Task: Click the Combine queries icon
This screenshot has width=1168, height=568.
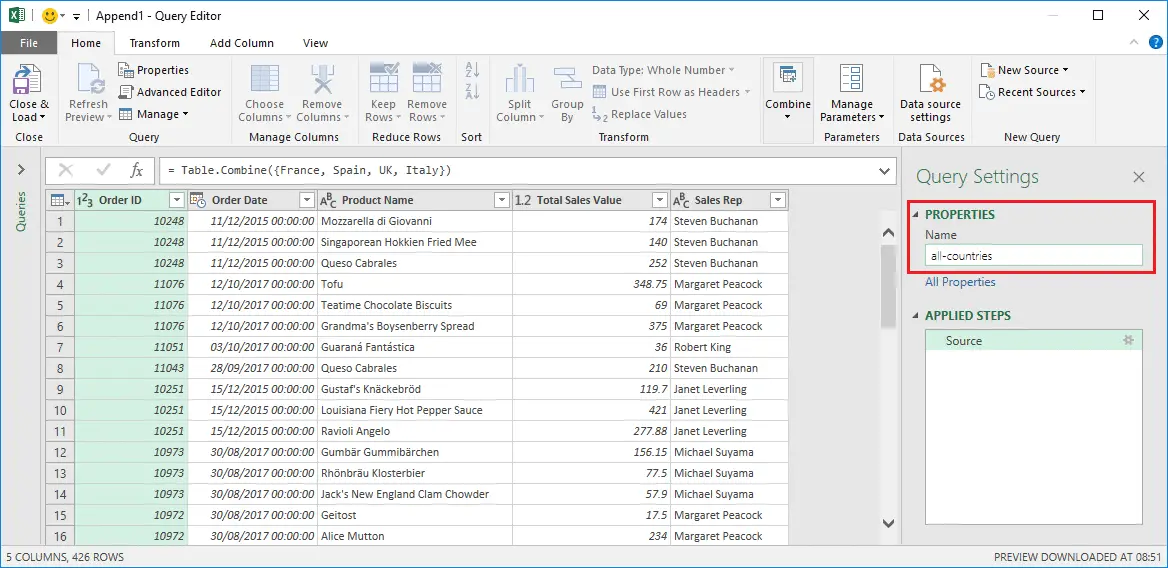Action: (x=788, y=78)
